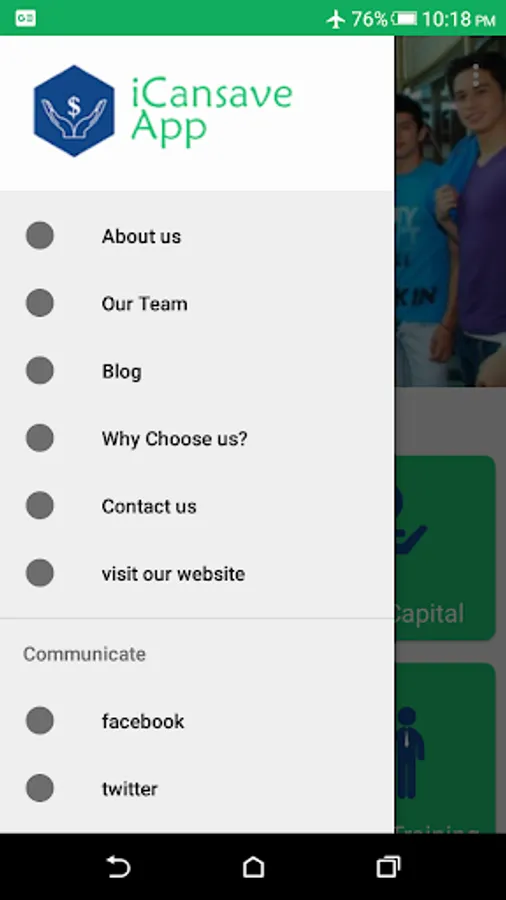Open the About us menu entry
The image size is (506, 900).
pos(197,236)
